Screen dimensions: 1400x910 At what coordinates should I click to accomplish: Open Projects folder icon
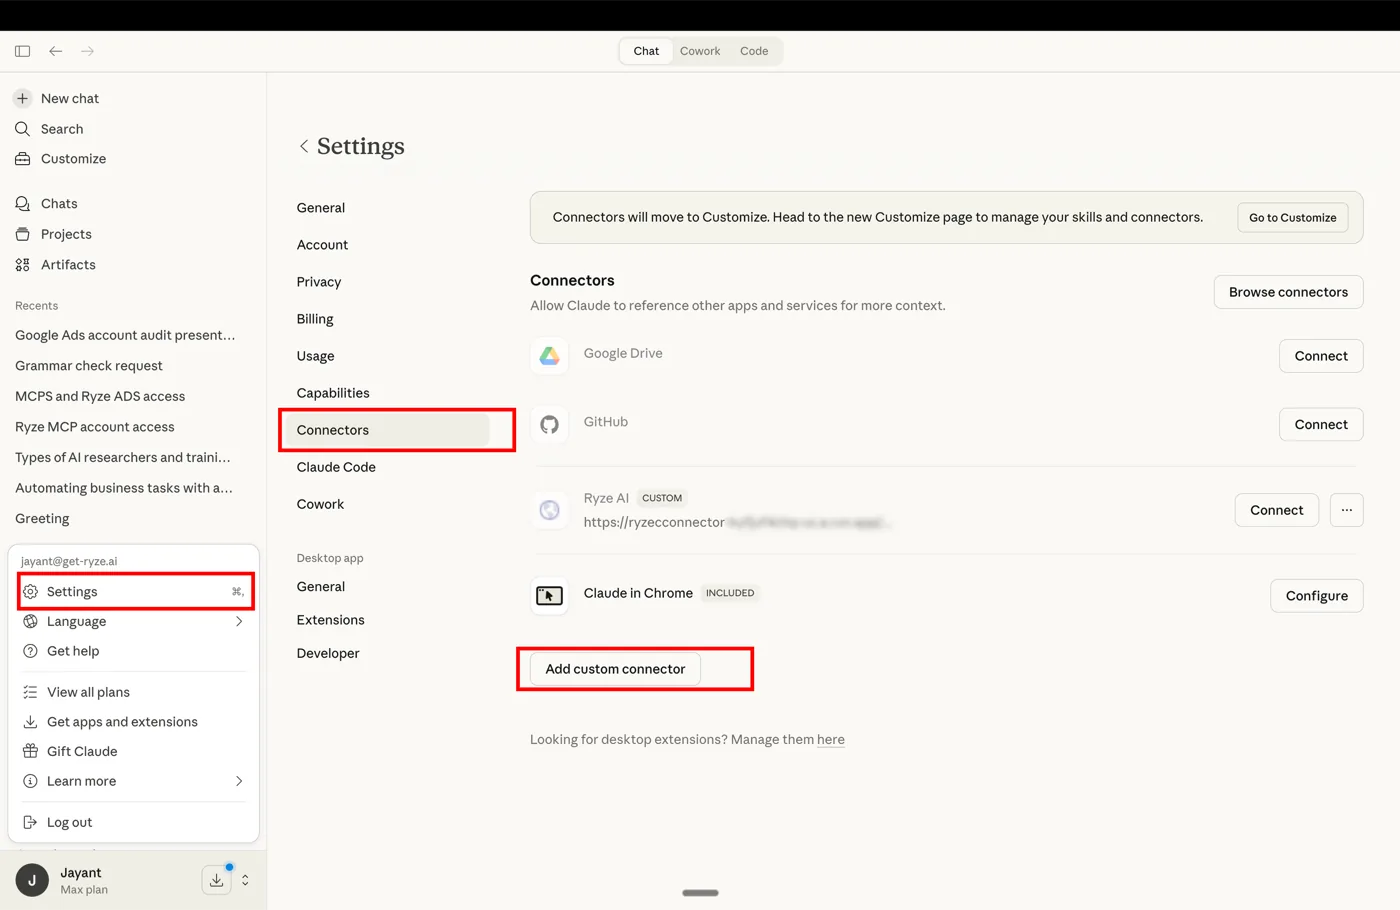pos(22,234)
